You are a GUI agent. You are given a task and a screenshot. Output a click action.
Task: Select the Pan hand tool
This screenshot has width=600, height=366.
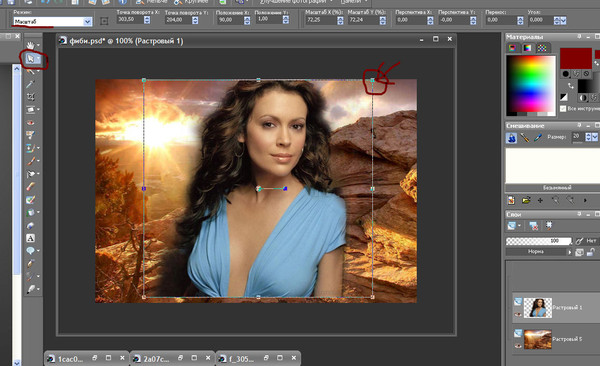30,45
